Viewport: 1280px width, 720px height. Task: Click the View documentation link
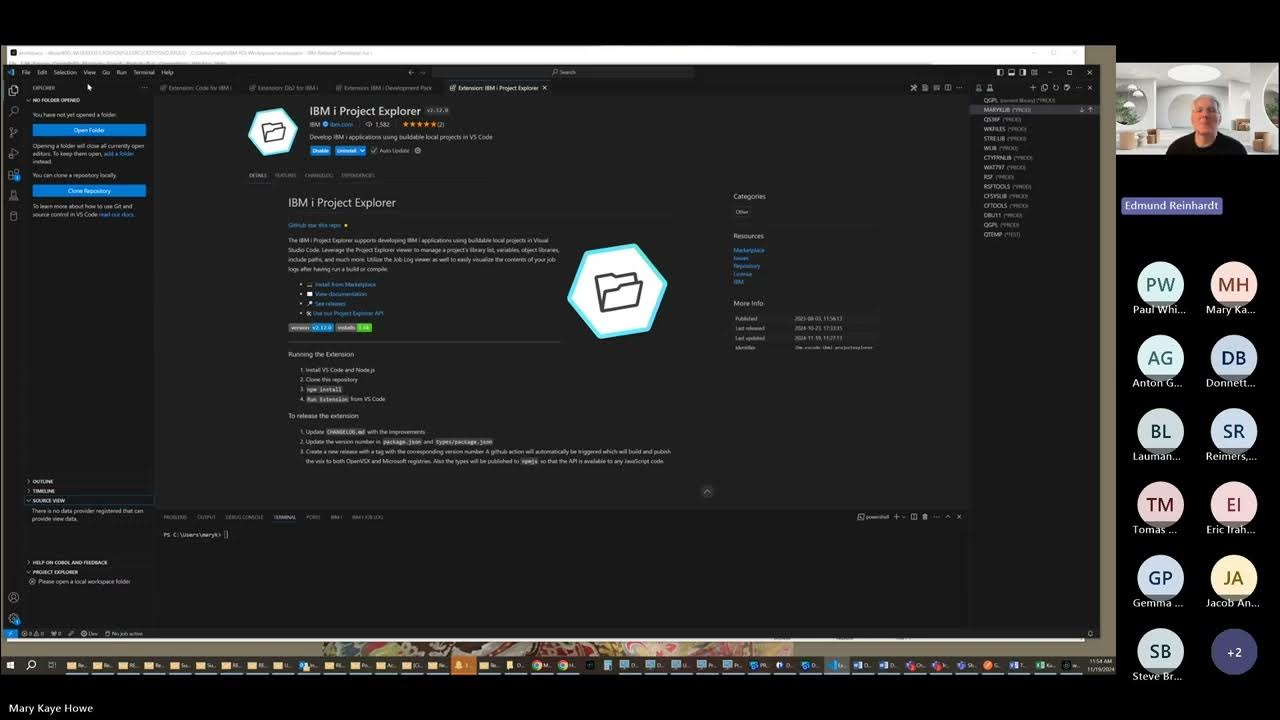click(341, 294)
